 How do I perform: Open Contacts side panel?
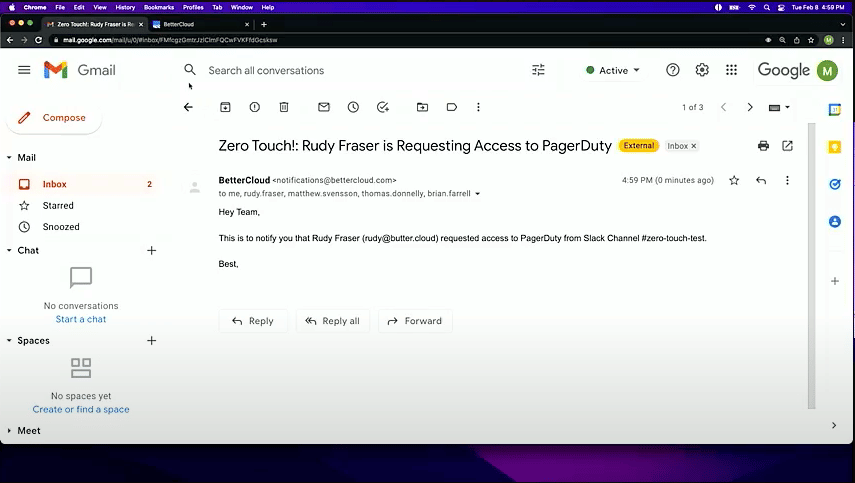pyautogui.click(x=835, y=221)
